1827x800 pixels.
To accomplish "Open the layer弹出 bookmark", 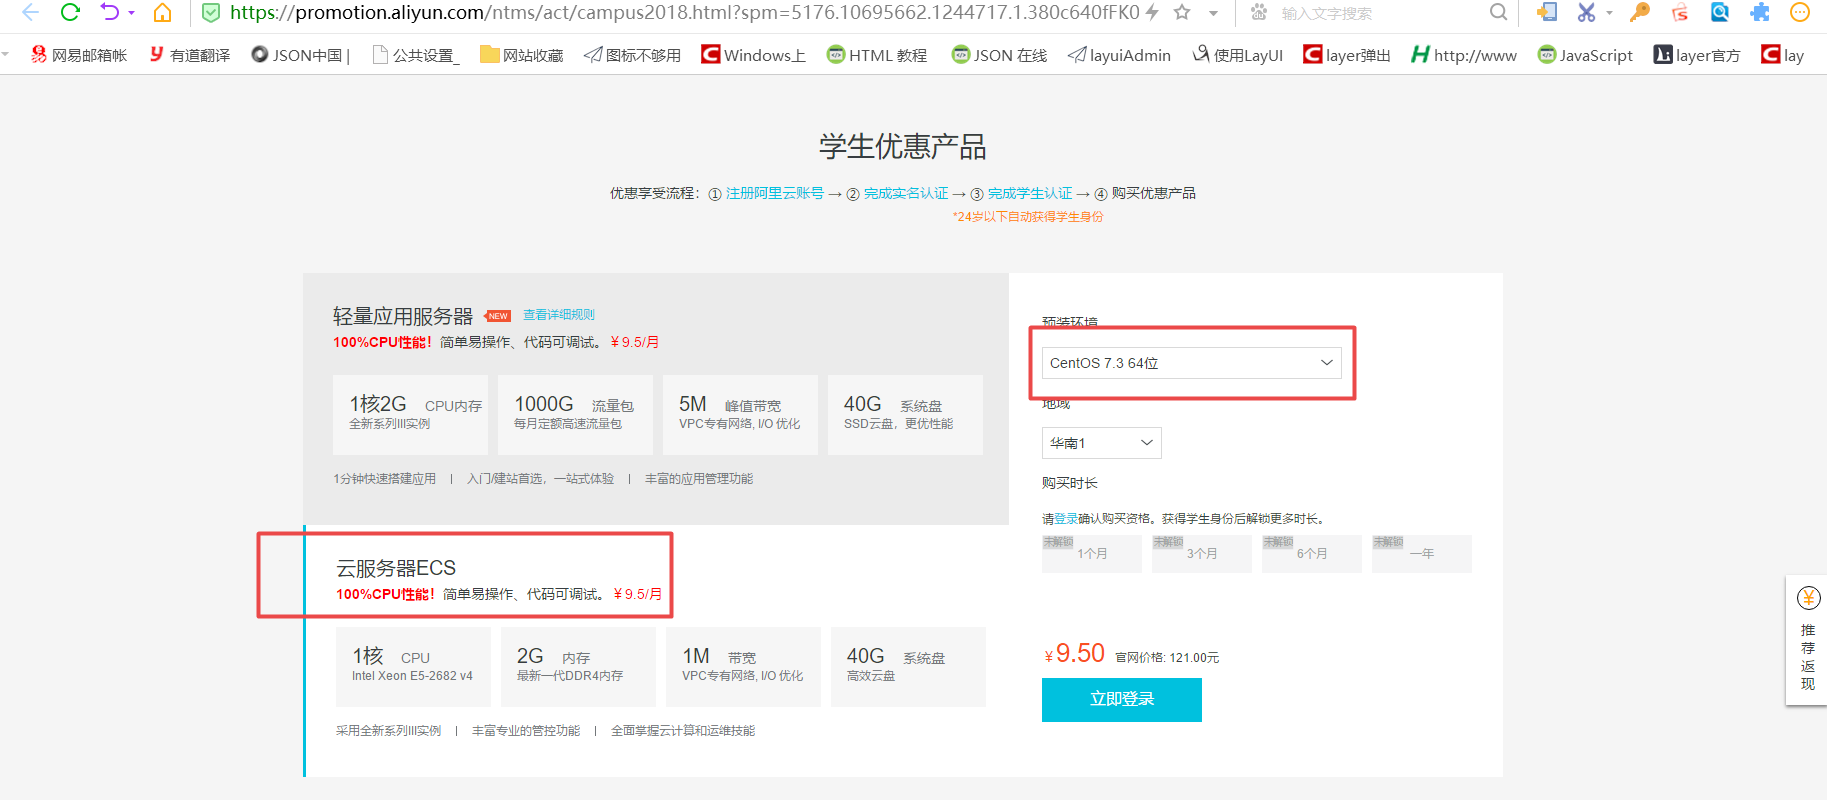I will point(1347,55).
